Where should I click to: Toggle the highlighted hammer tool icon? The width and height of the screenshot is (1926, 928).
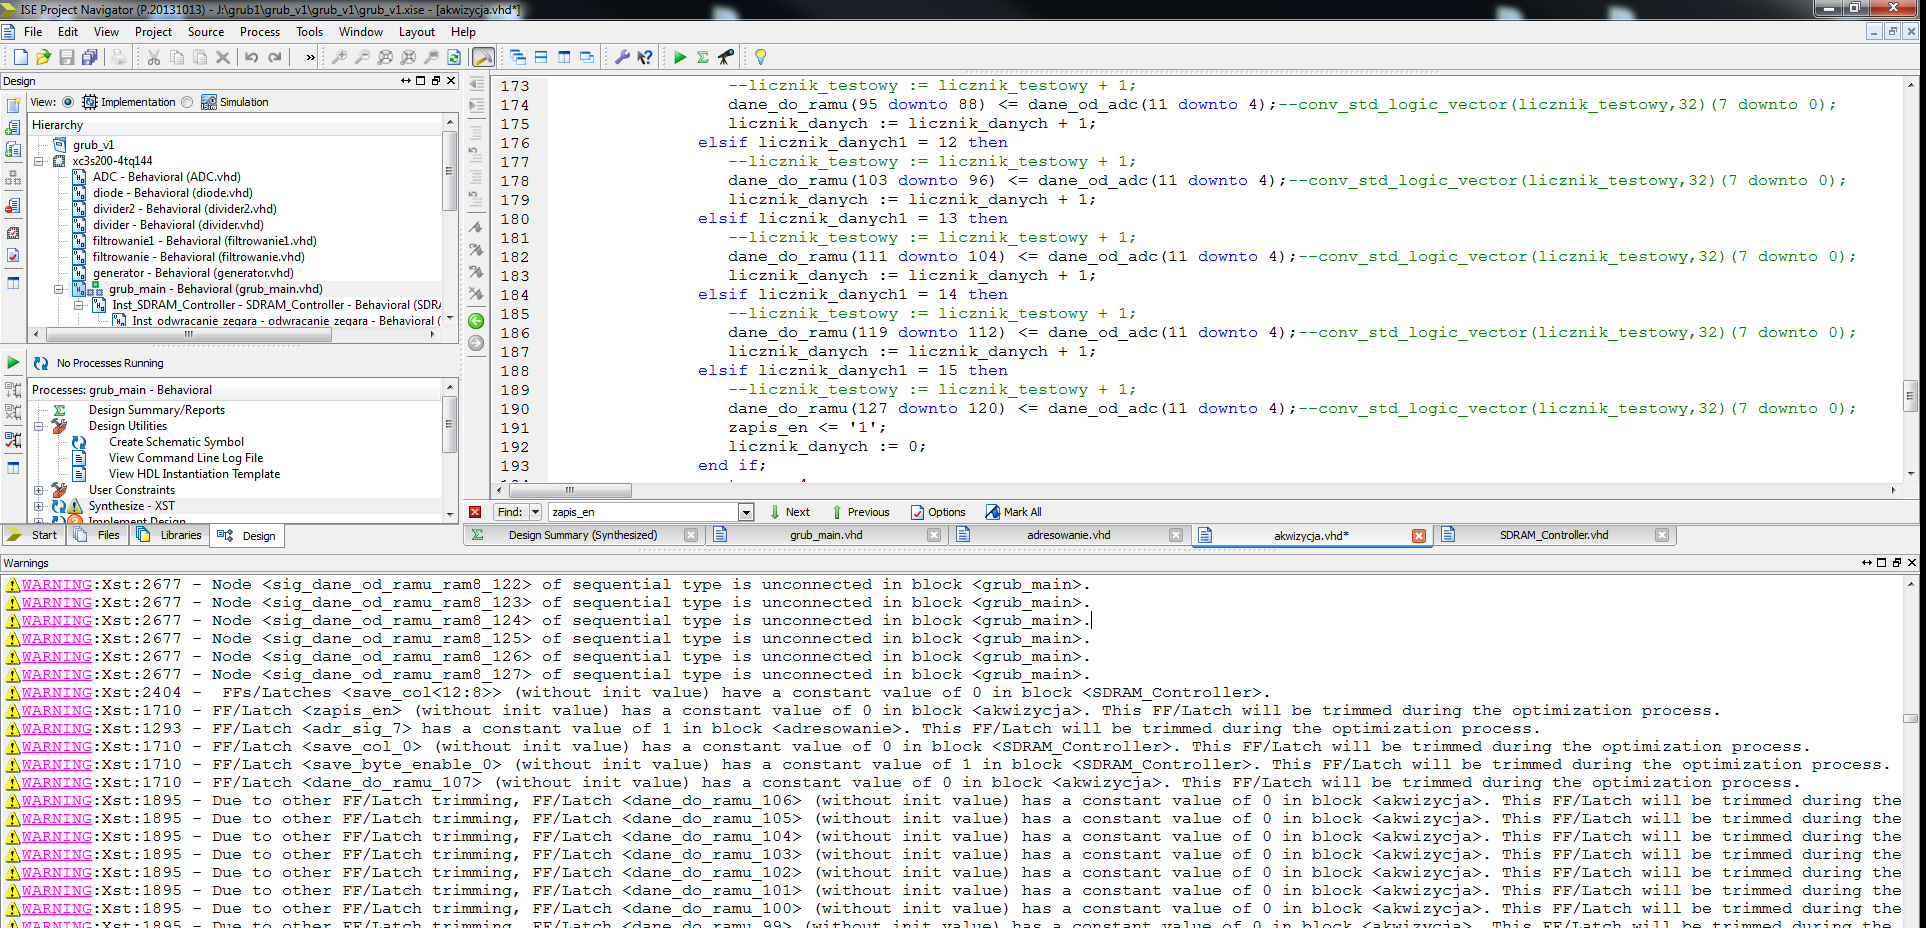point(483,57)
